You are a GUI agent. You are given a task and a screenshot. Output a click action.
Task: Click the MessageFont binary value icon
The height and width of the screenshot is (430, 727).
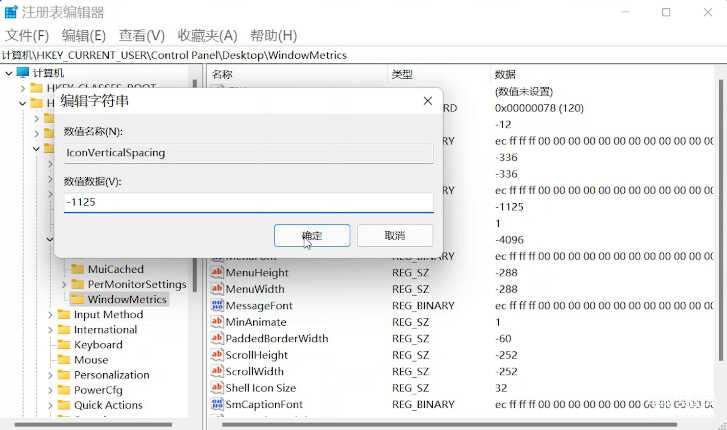pos(217,305)
